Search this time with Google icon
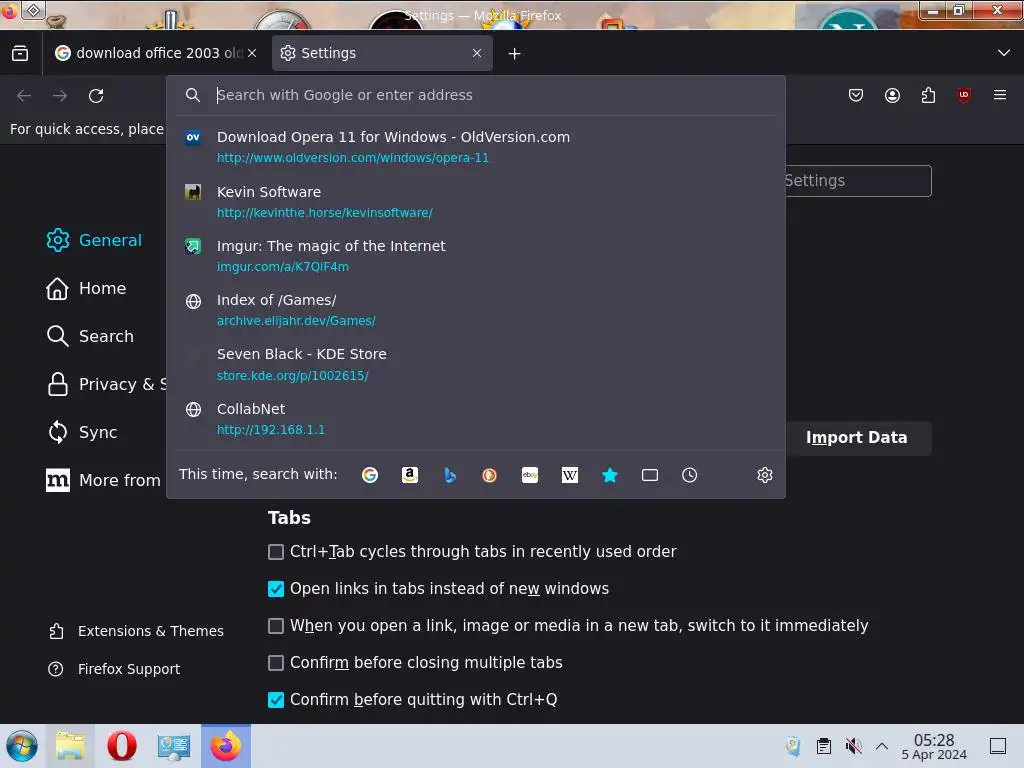The image size is (1024, 768). tap(370, 475)
